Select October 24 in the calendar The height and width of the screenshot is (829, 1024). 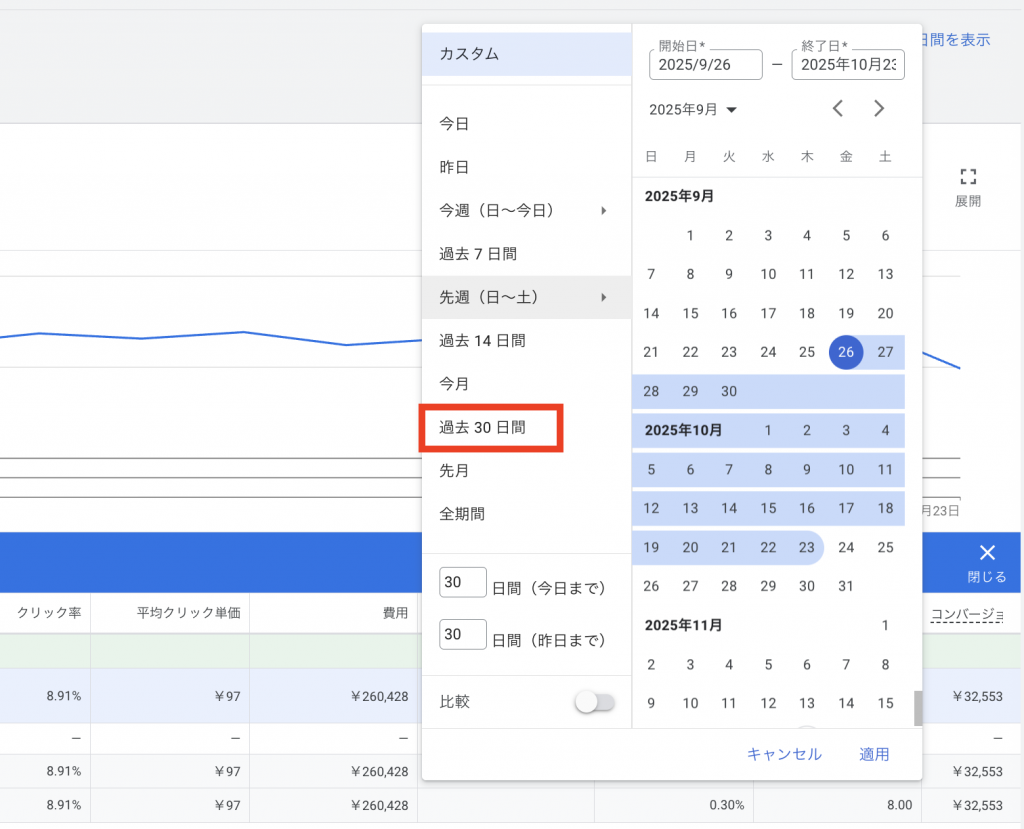846,547
